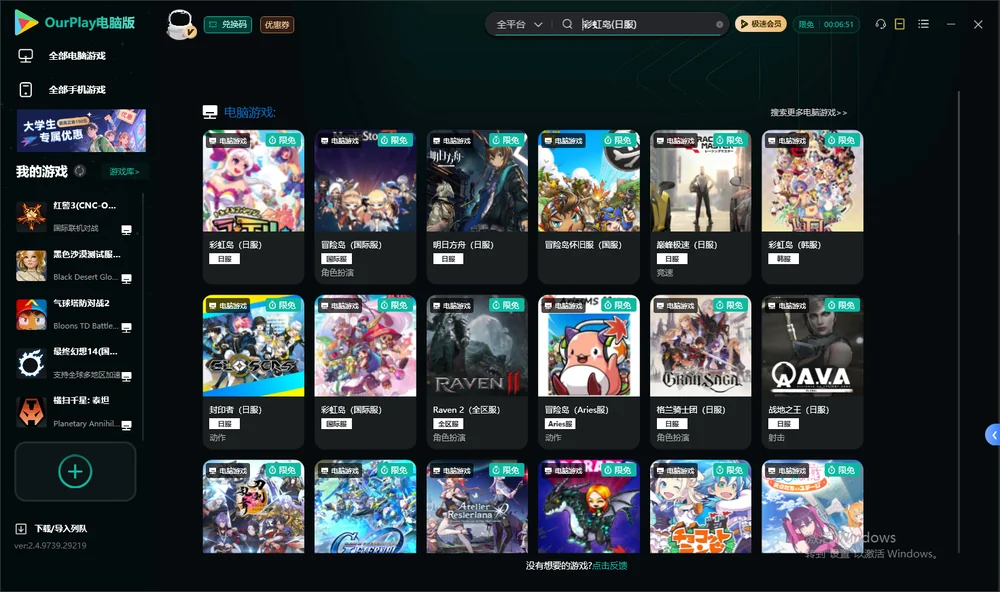Image resolution: width=1000 pixels, height=592 pixels.
Task: Clear the search box text
Action: [x=719, y=24]
